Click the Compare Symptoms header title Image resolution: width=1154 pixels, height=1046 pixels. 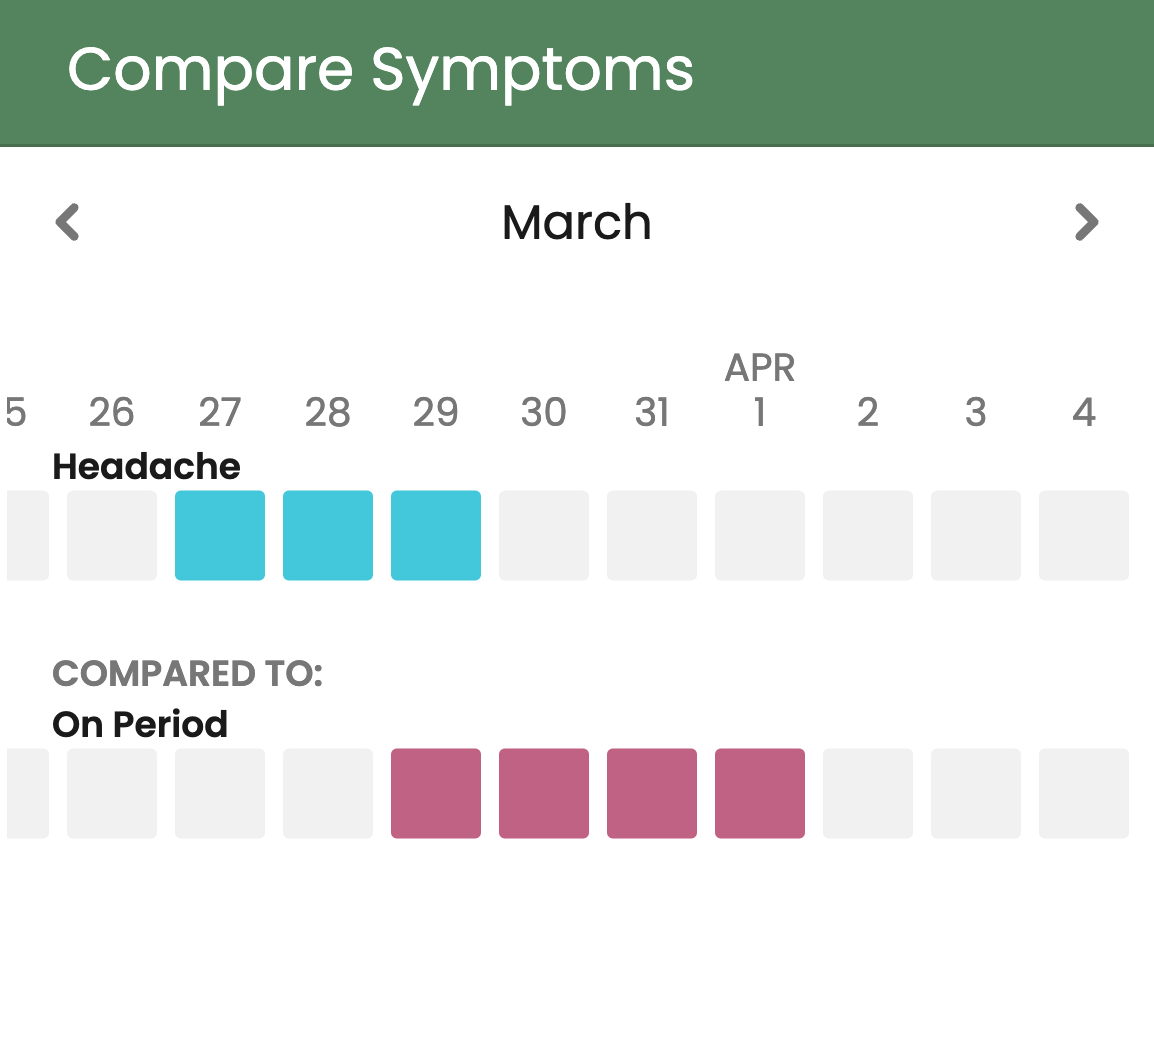pos(380,70)
